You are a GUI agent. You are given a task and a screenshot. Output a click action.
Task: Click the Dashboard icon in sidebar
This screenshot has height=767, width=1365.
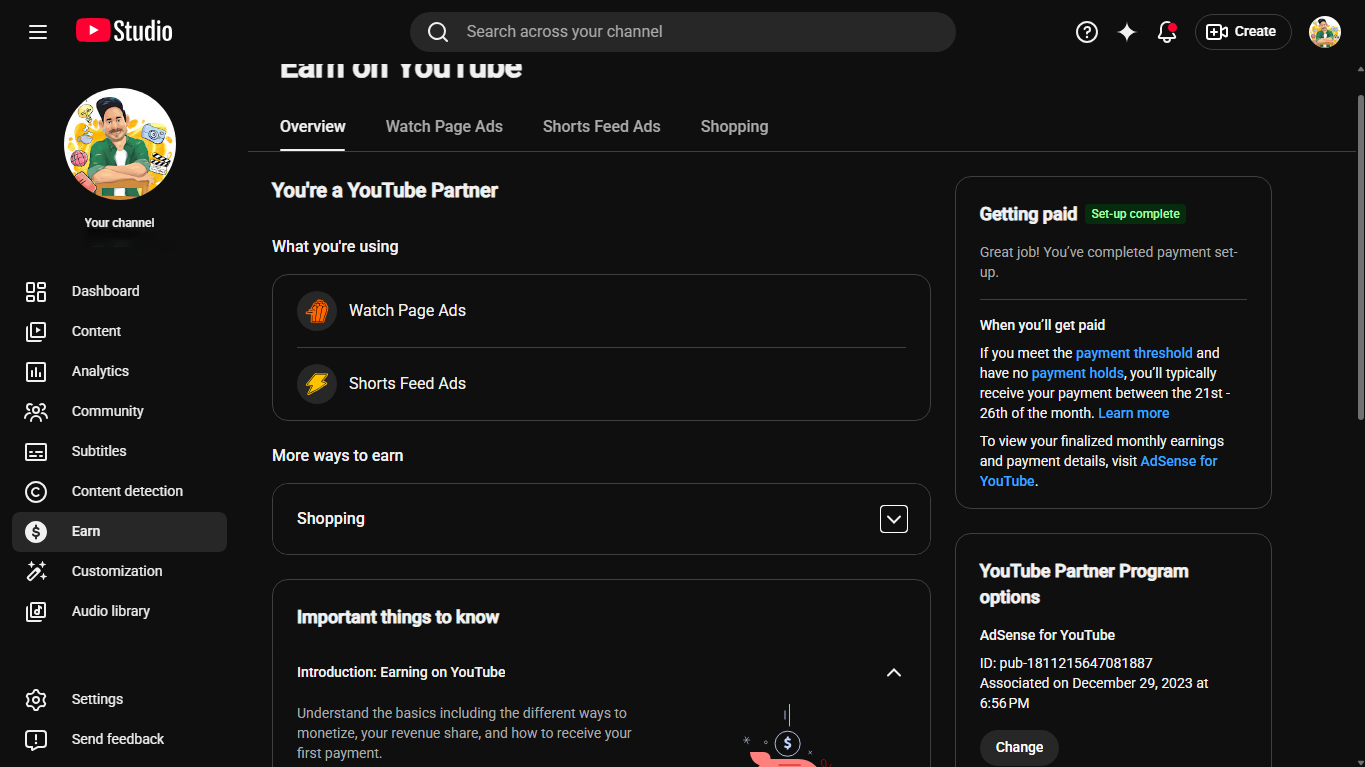point(36,291)
